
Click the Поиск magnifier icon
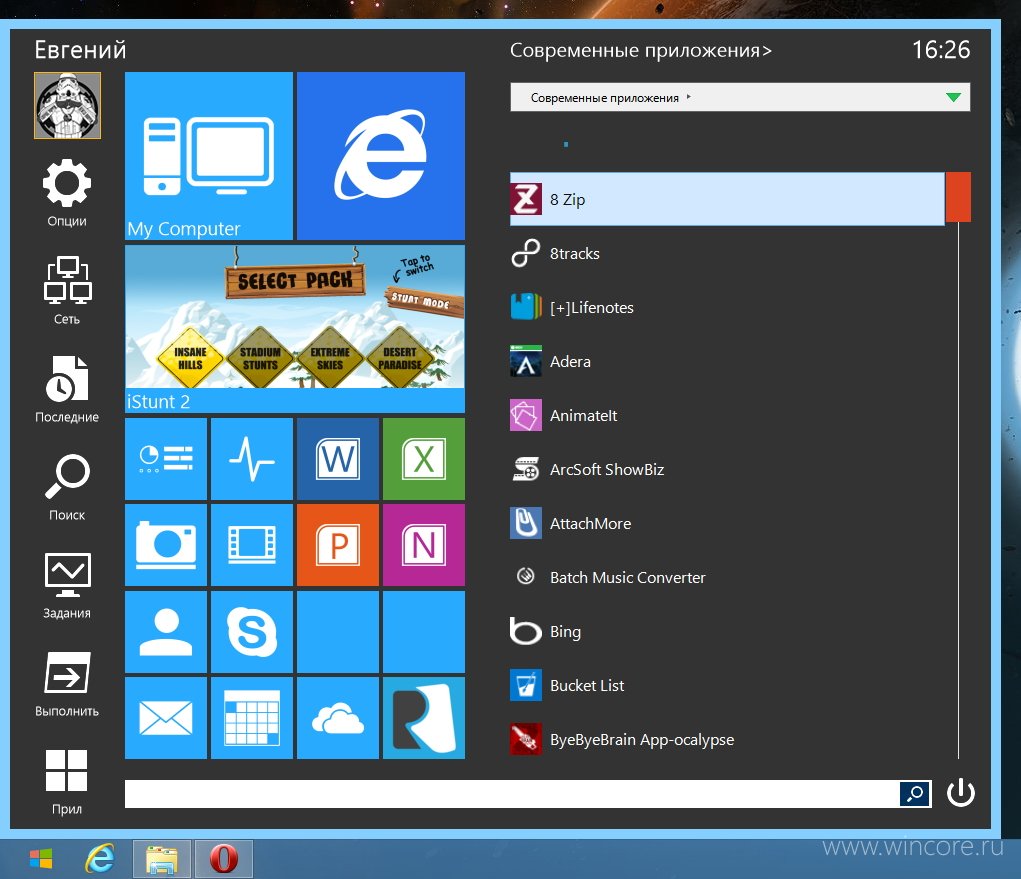(x=67, y=487)
